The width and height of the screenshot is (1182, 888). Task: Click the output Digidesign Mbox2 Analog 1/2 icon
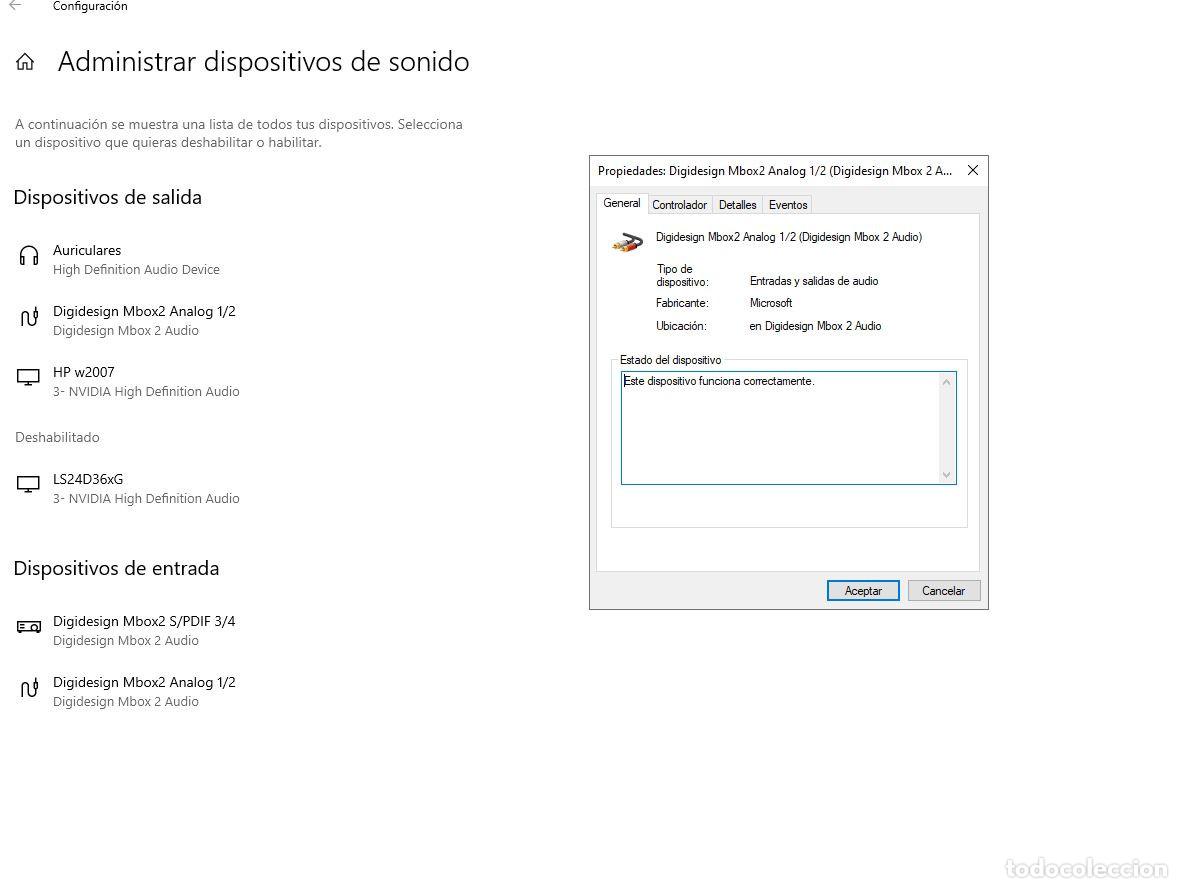(29, 317)
